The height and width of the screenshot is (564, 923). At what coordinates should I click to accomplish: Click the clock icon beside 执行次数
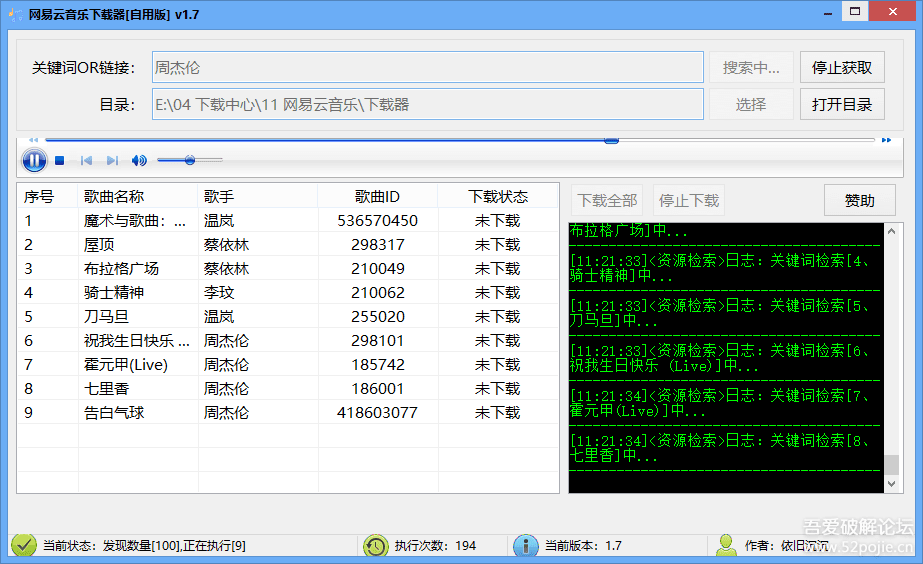point(376,546)
